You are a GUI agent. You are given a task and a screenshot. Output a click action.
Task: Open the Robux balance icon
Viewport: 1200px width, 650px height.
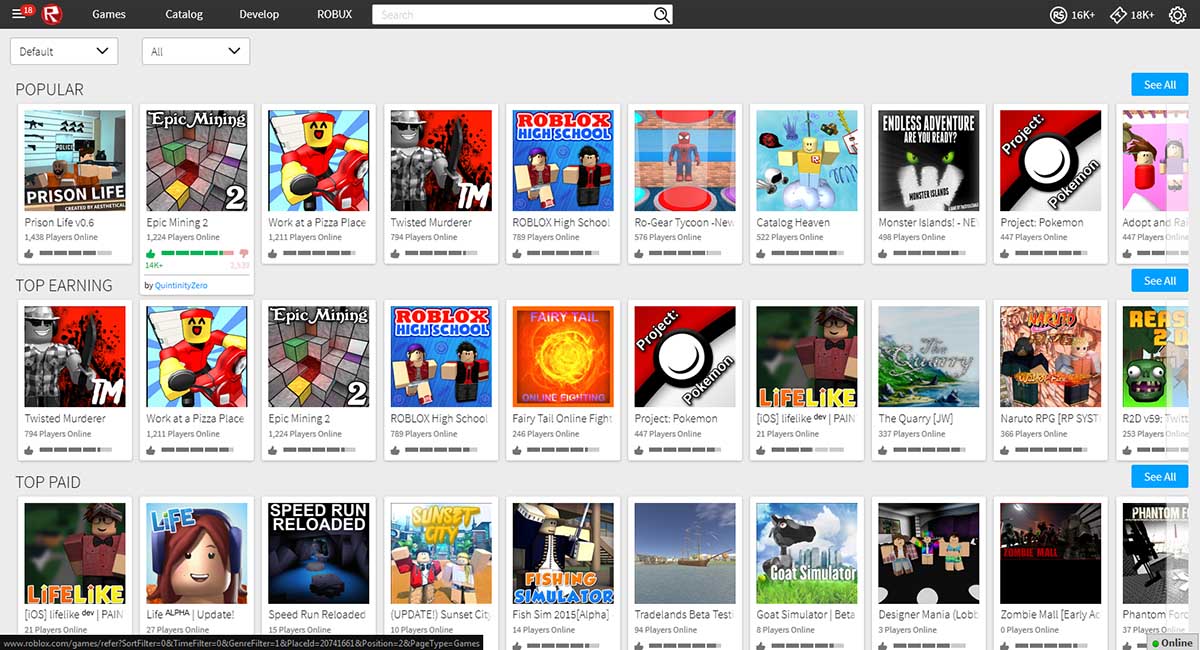pos(1058,14)
